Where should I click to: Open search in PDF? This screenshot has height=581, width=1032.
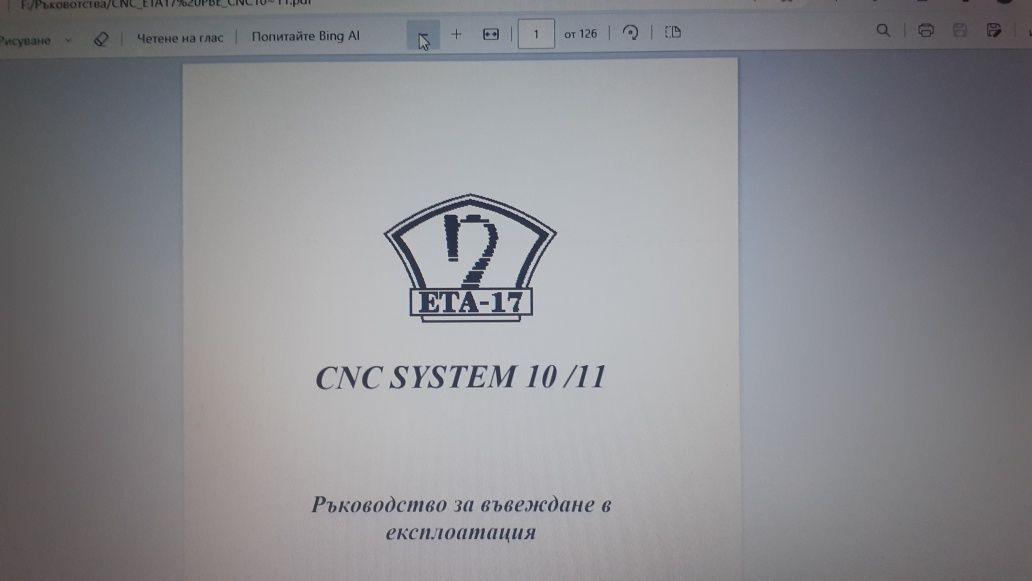click(x=883, y=30)
